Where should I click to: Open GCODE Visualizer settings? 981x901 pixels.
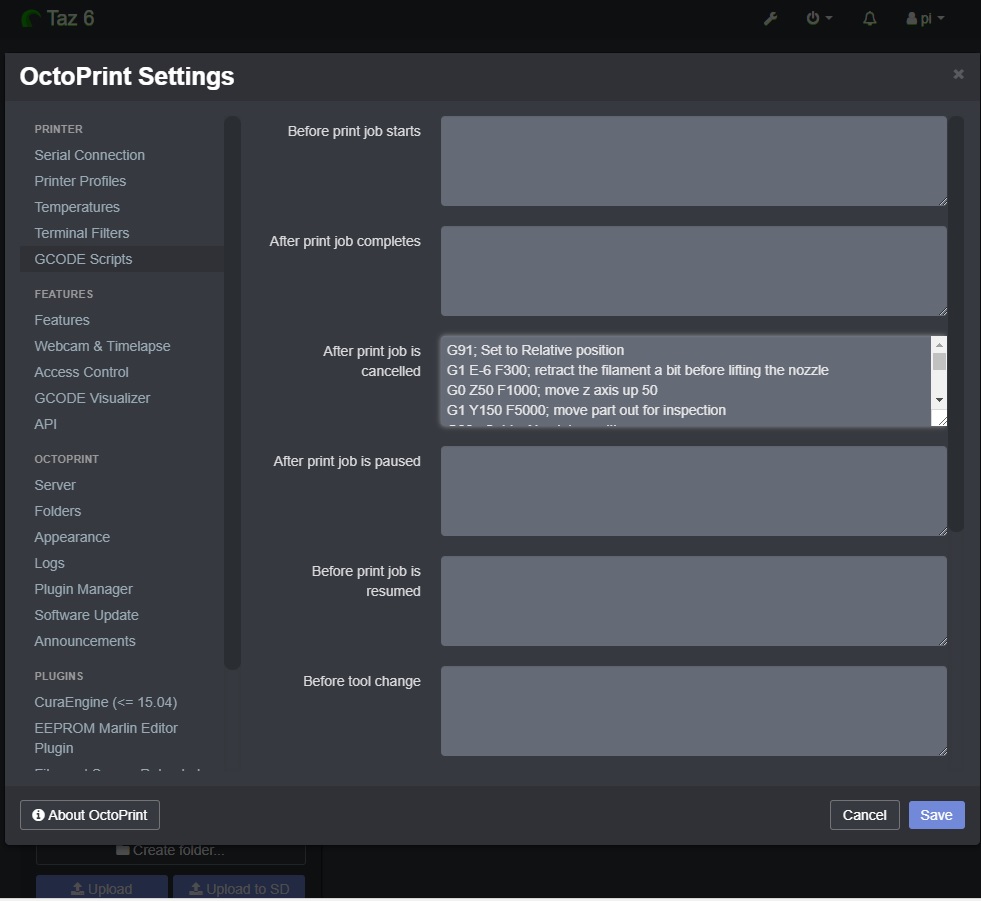point(92,398)
